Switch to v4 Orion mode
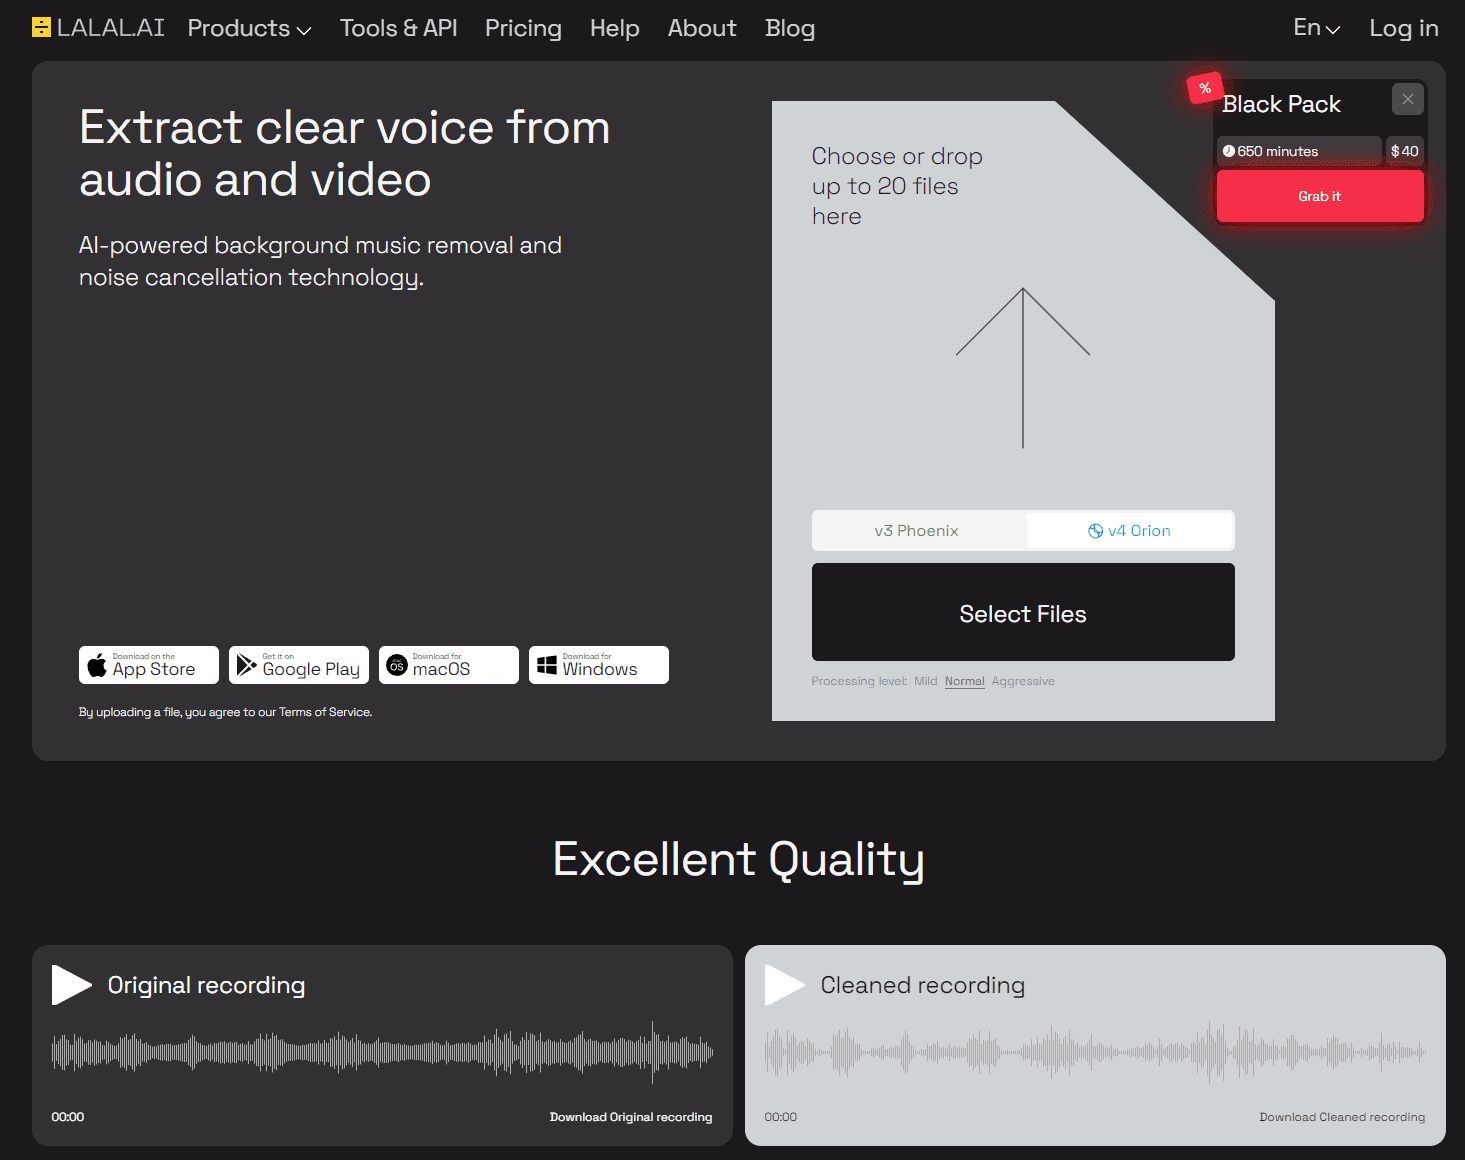This screenshot has height=1160, width=1465. (x=1130, y=530)
